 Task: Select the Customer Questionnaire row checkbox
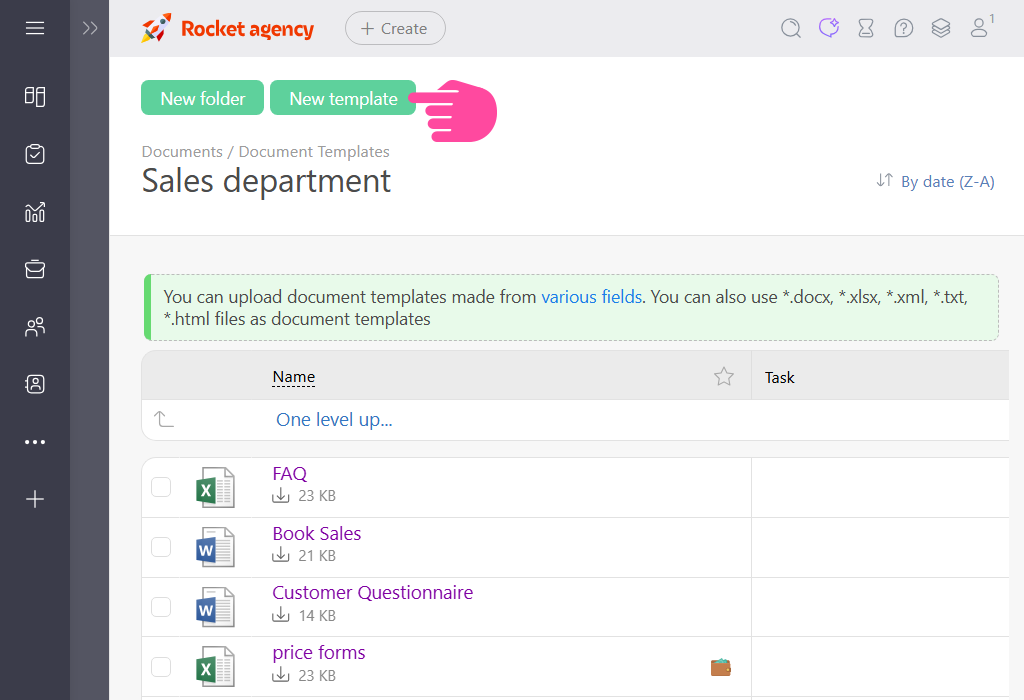161,607
